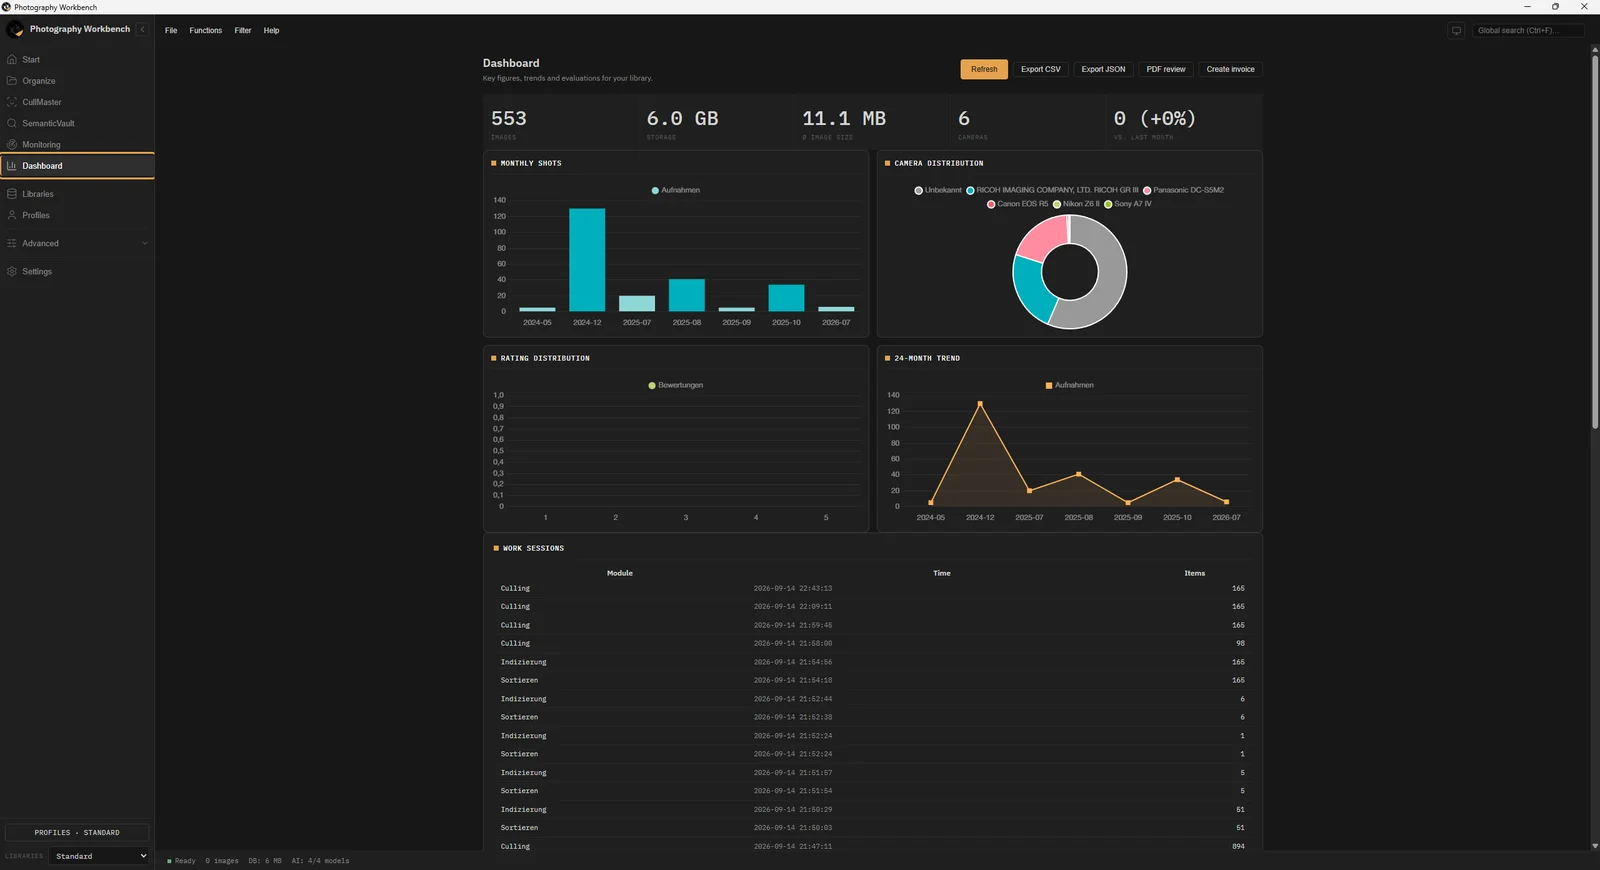1600x870 pixels.
Task: Open the PDF review button
Action: point(1166,69)
